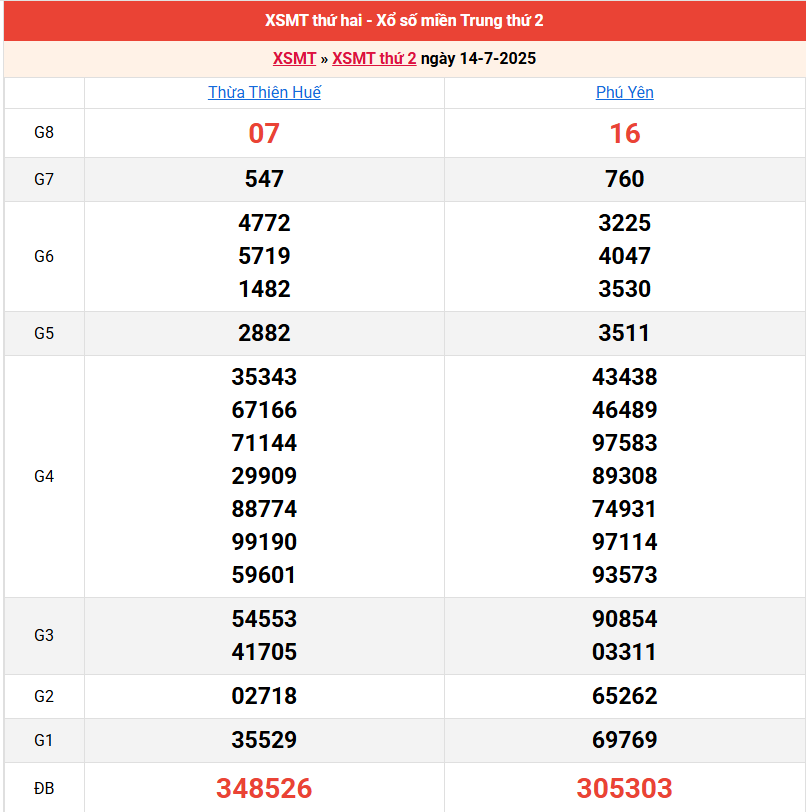Click the G6 row label
This screenshot has height=812, width=806.
44,256
